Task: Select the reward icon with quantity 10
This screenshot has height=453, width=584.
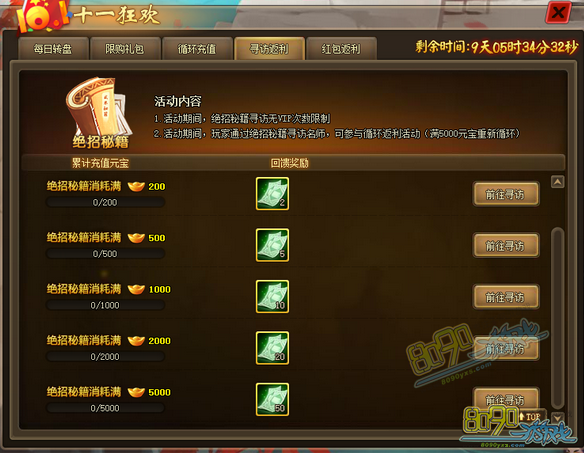Action: [x=272, y=297]
